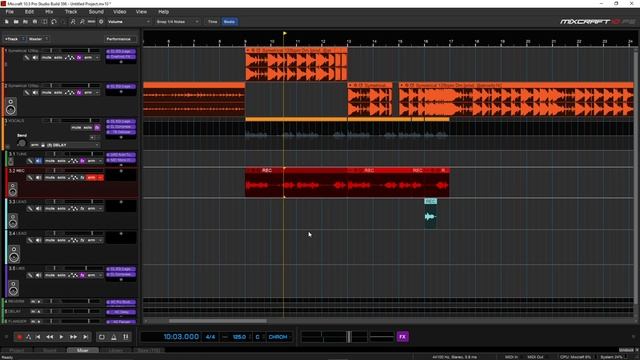Viewport: 640px width, 360px height.
Task: Click speaker instrument image on track 2
Action: (11, 106)
